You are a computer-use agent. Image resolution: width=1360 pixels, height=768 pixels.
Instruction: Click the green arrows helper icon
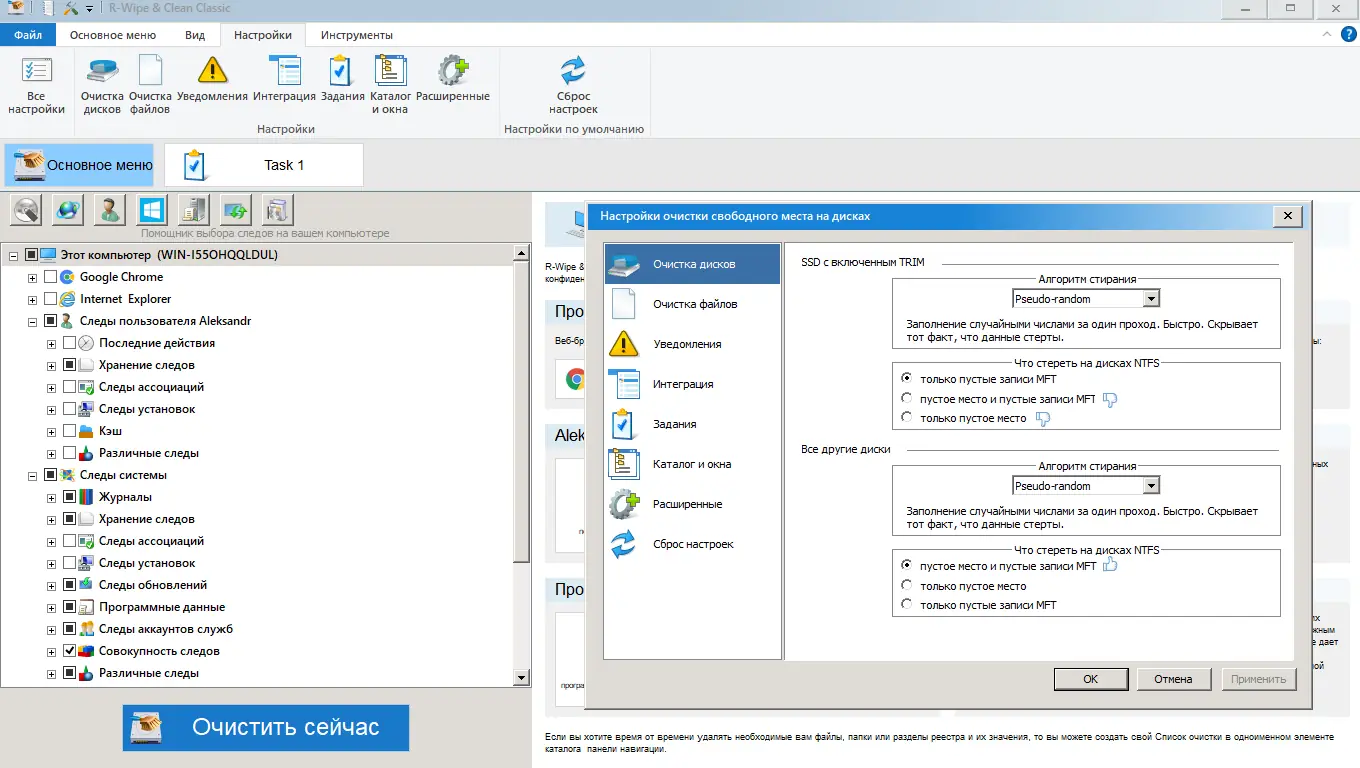tap(236, 210)
